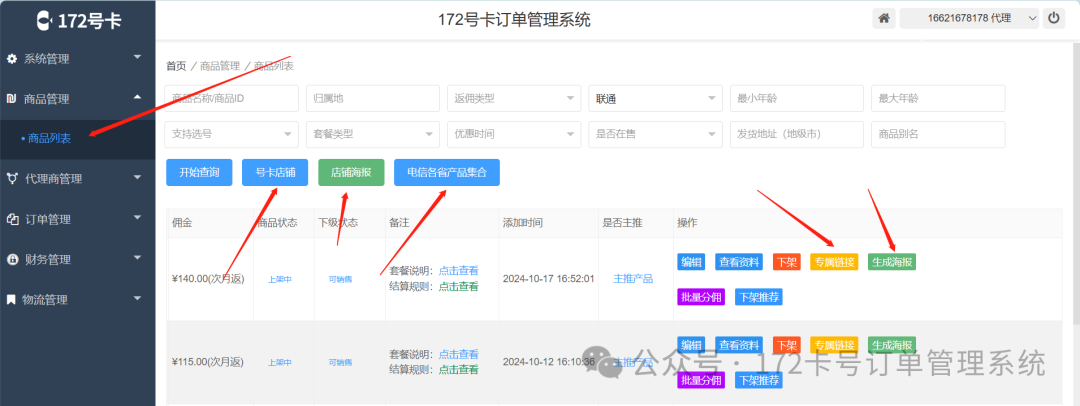The image size is (1080, 406).
Task: Click the 首页 breadcrumb link
Action: pyautogui.click(x=176, y=66)
